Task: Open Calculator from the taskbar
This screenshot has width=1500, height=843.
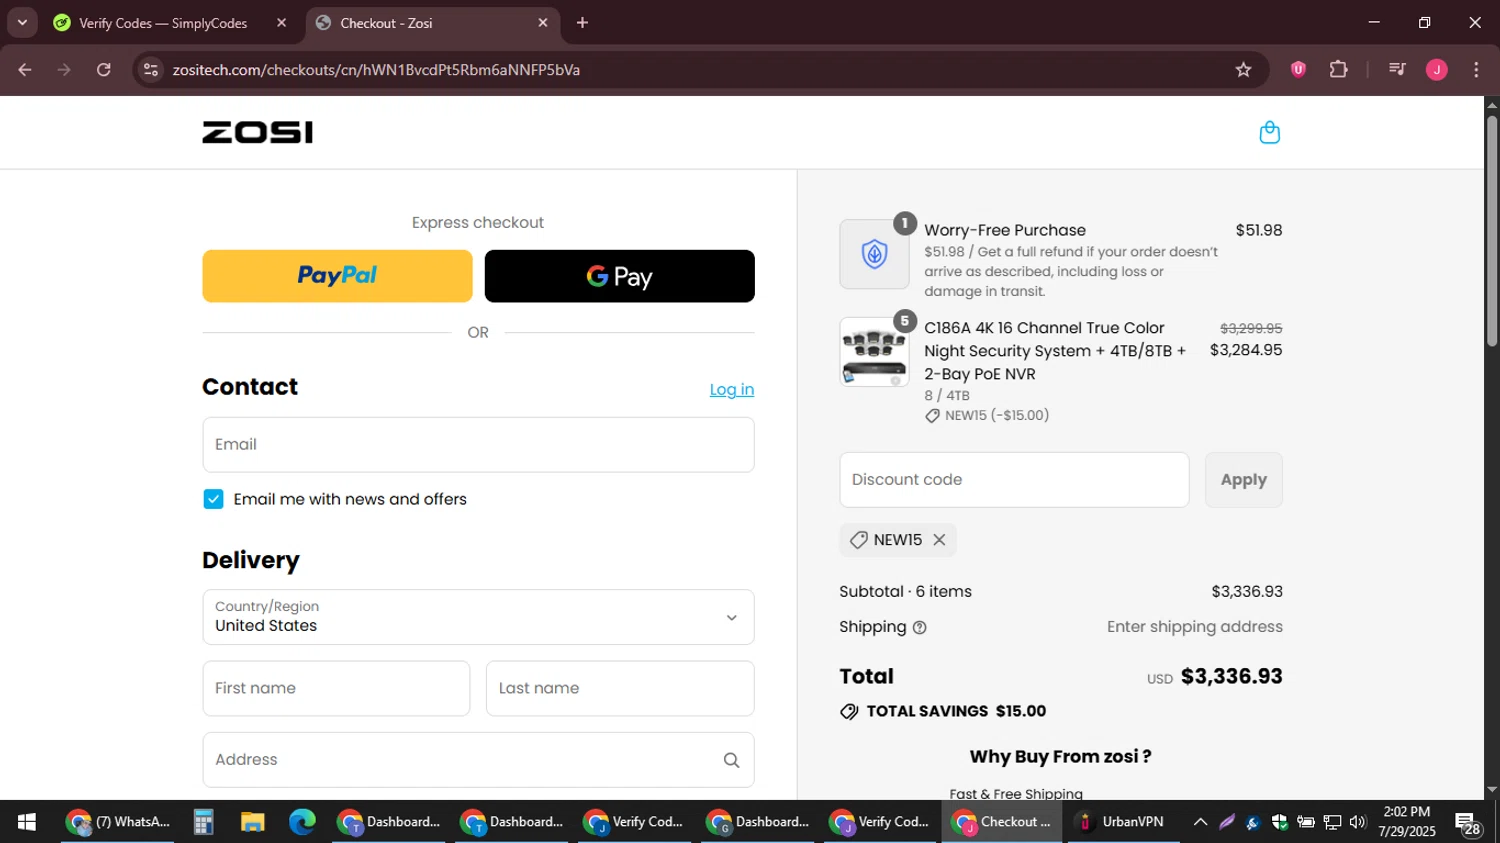Action: 204,822
